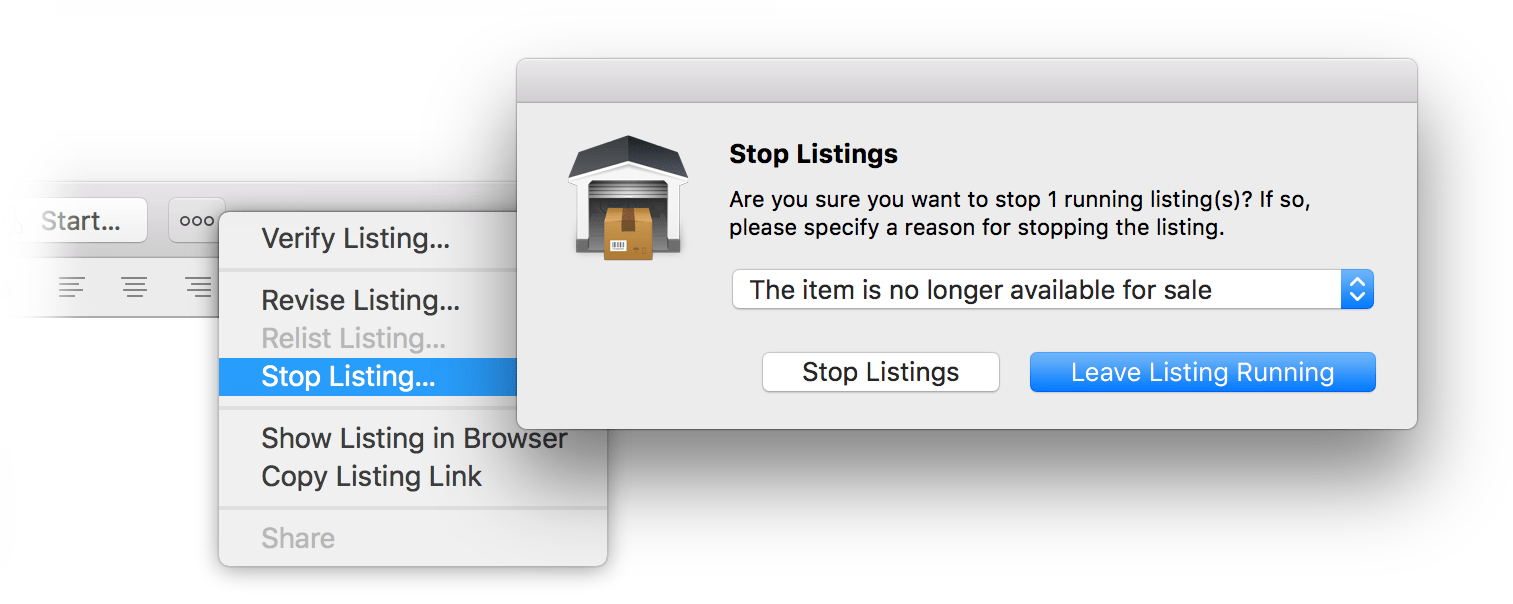This screenshot has width=1513, height=604.
Task: Open the 'The item is no longer available' dropdown
Action: [1053, 290]
